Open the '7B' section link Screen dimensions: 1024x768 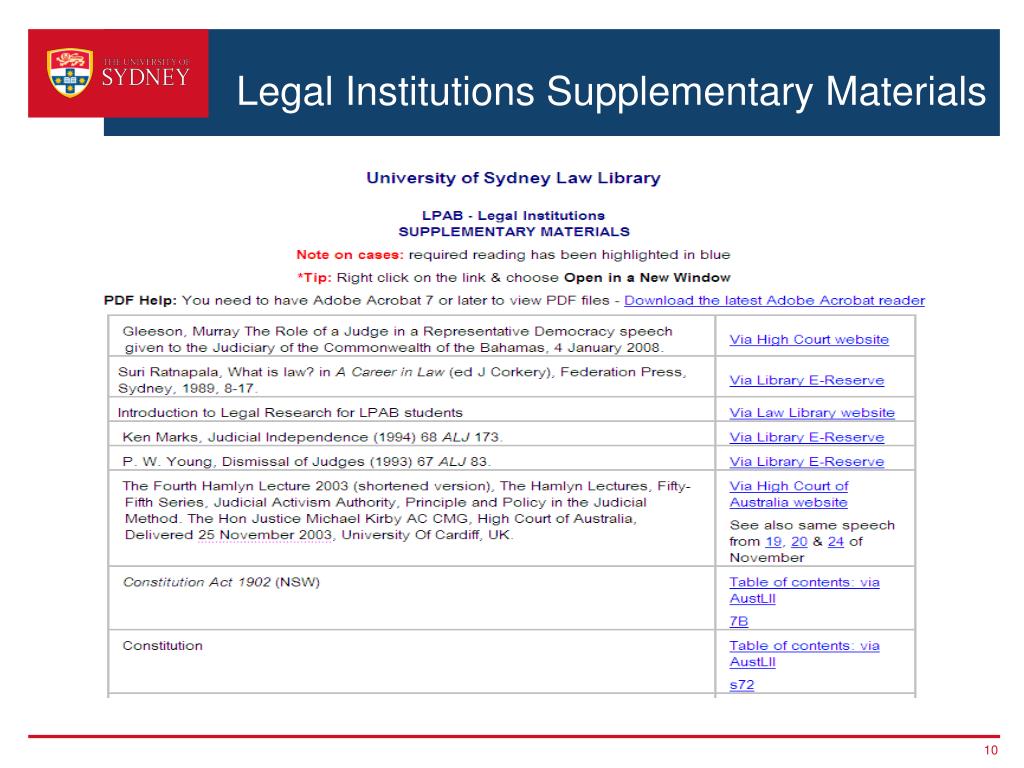point(739,621)
